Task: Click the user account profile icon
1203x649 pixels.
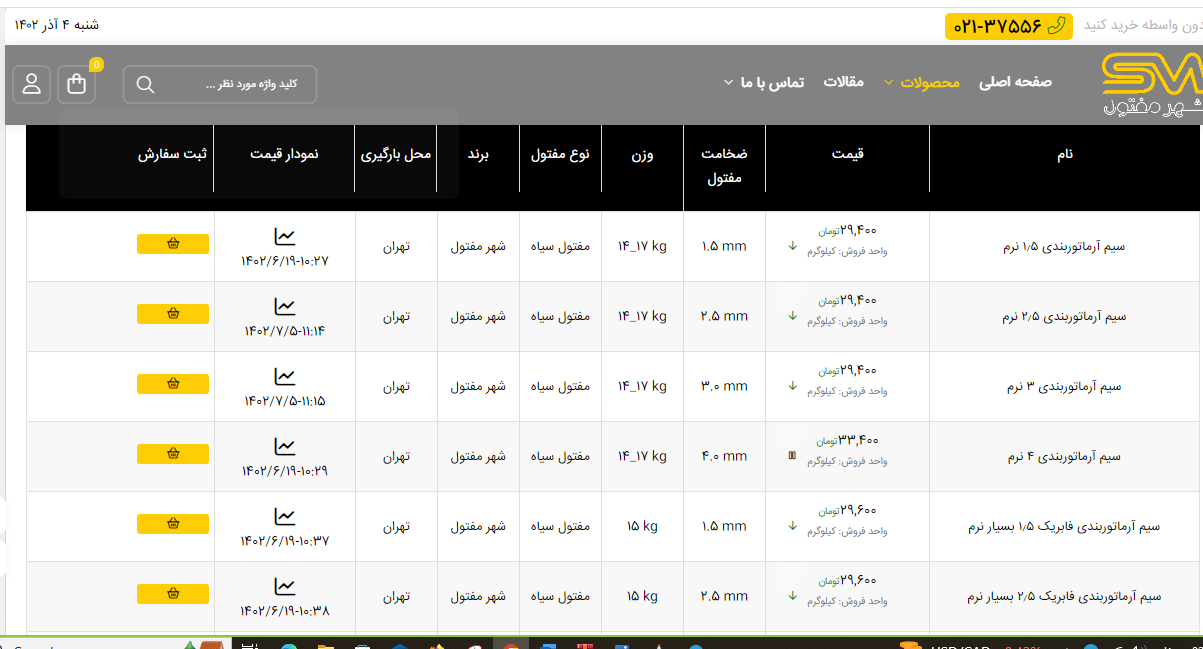Action: 32,84
